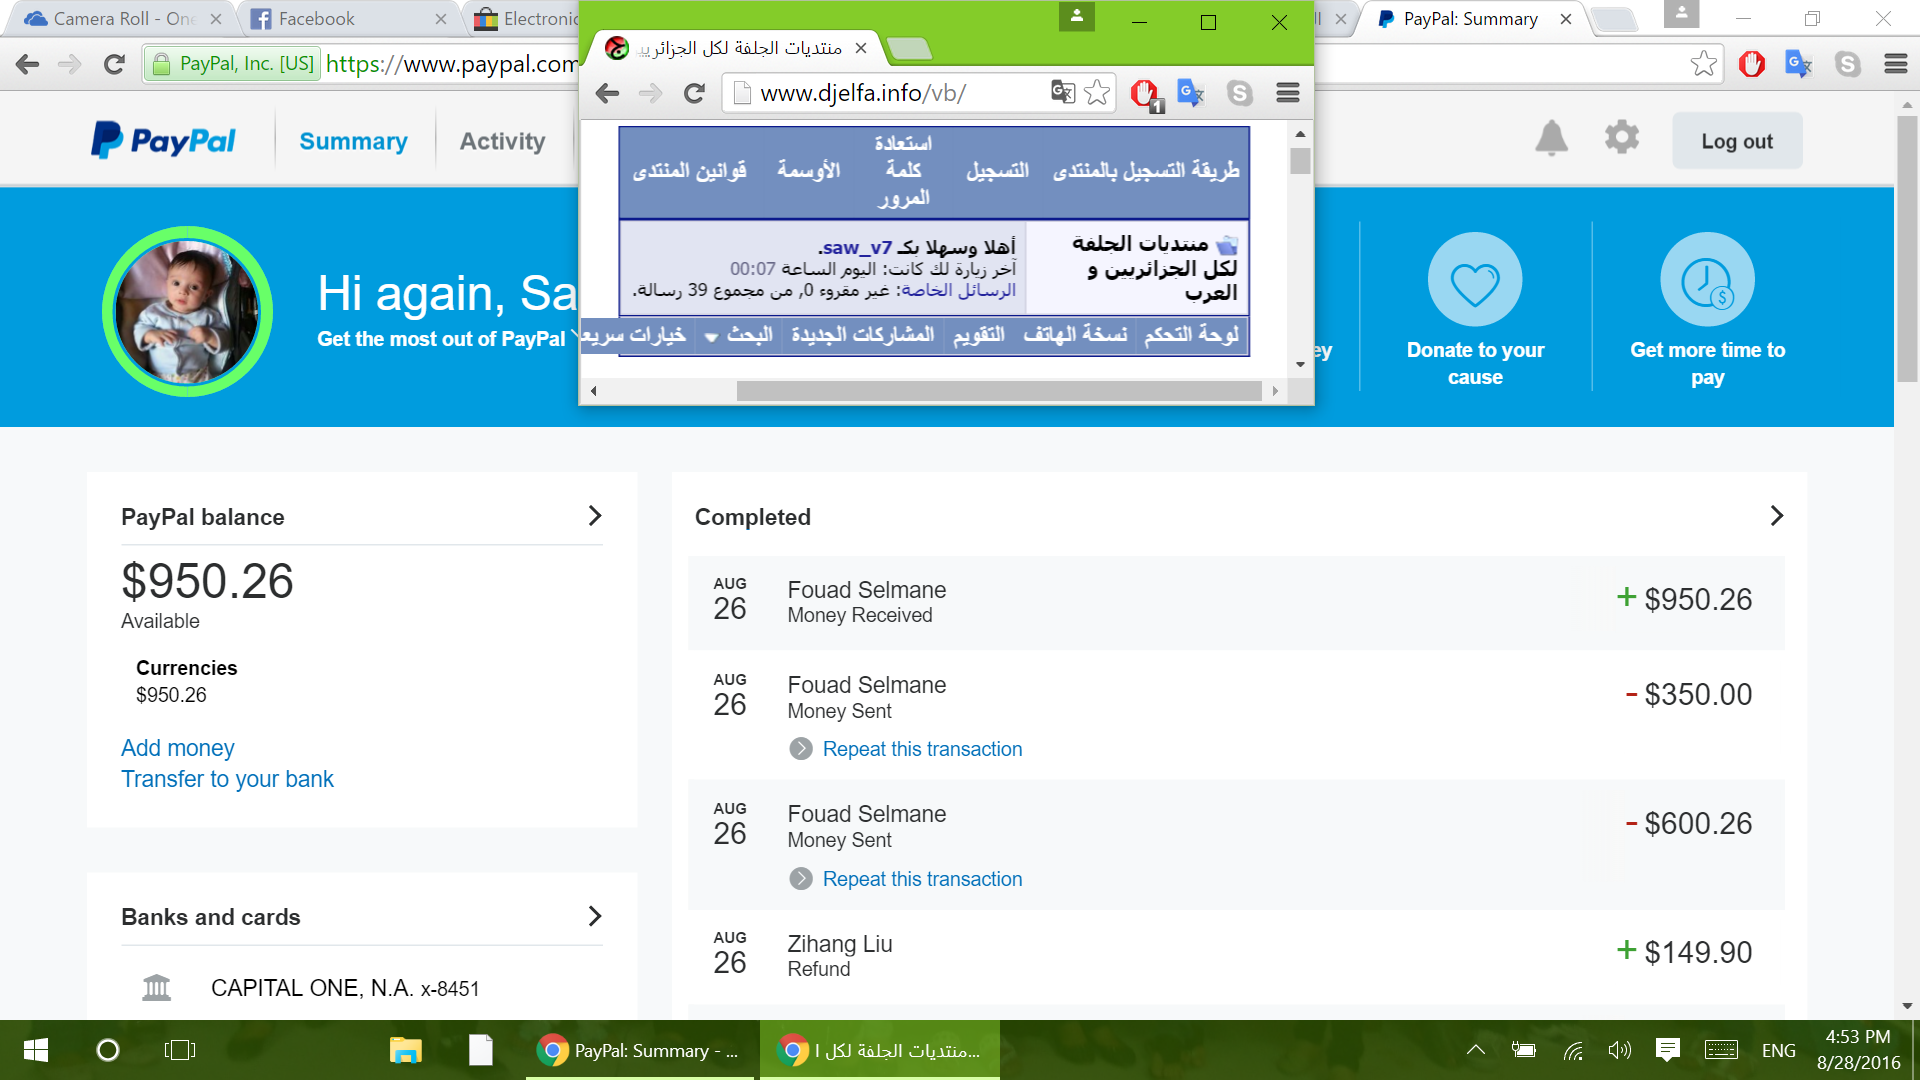Click قوانين المنتدى in the forum header
1920x1080 pixels.
(x=689, y=171)
